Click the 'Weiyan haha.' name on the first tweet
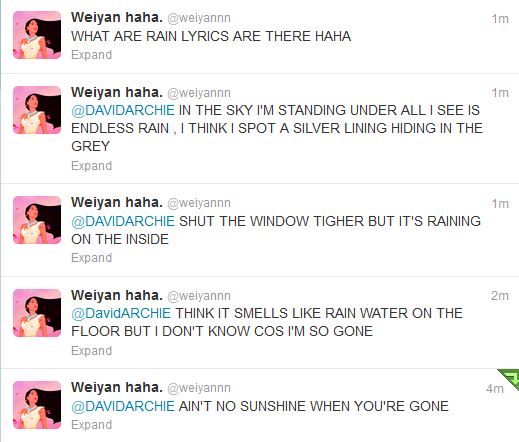The image size is (519, 442). coord(117,17)
